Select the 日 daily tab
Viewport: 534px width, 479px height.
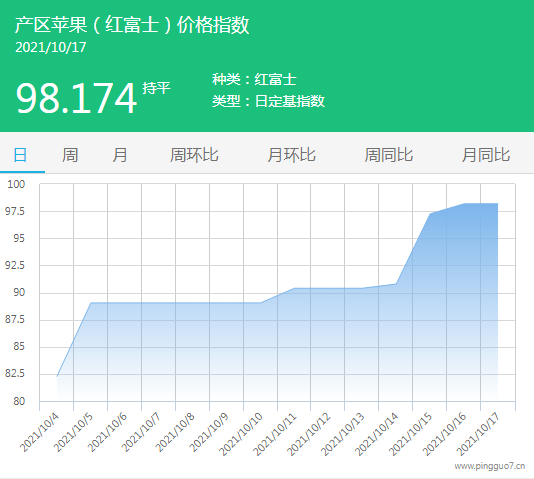click(20, 155)
